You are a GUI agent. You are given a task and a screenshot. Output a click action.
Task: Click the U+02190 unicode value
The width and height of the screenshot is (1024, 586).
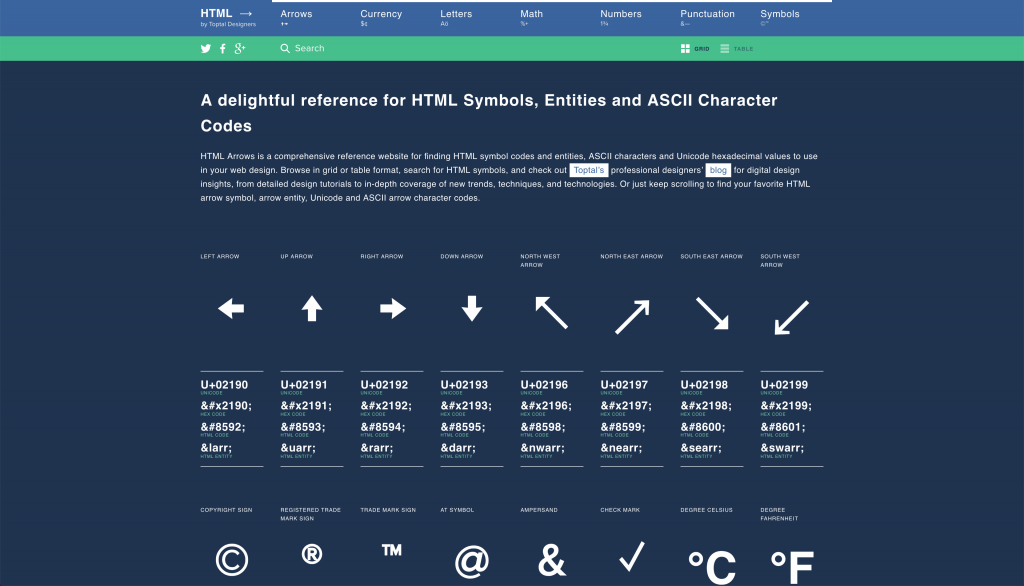pyautogui.click(x=224, y=385)
